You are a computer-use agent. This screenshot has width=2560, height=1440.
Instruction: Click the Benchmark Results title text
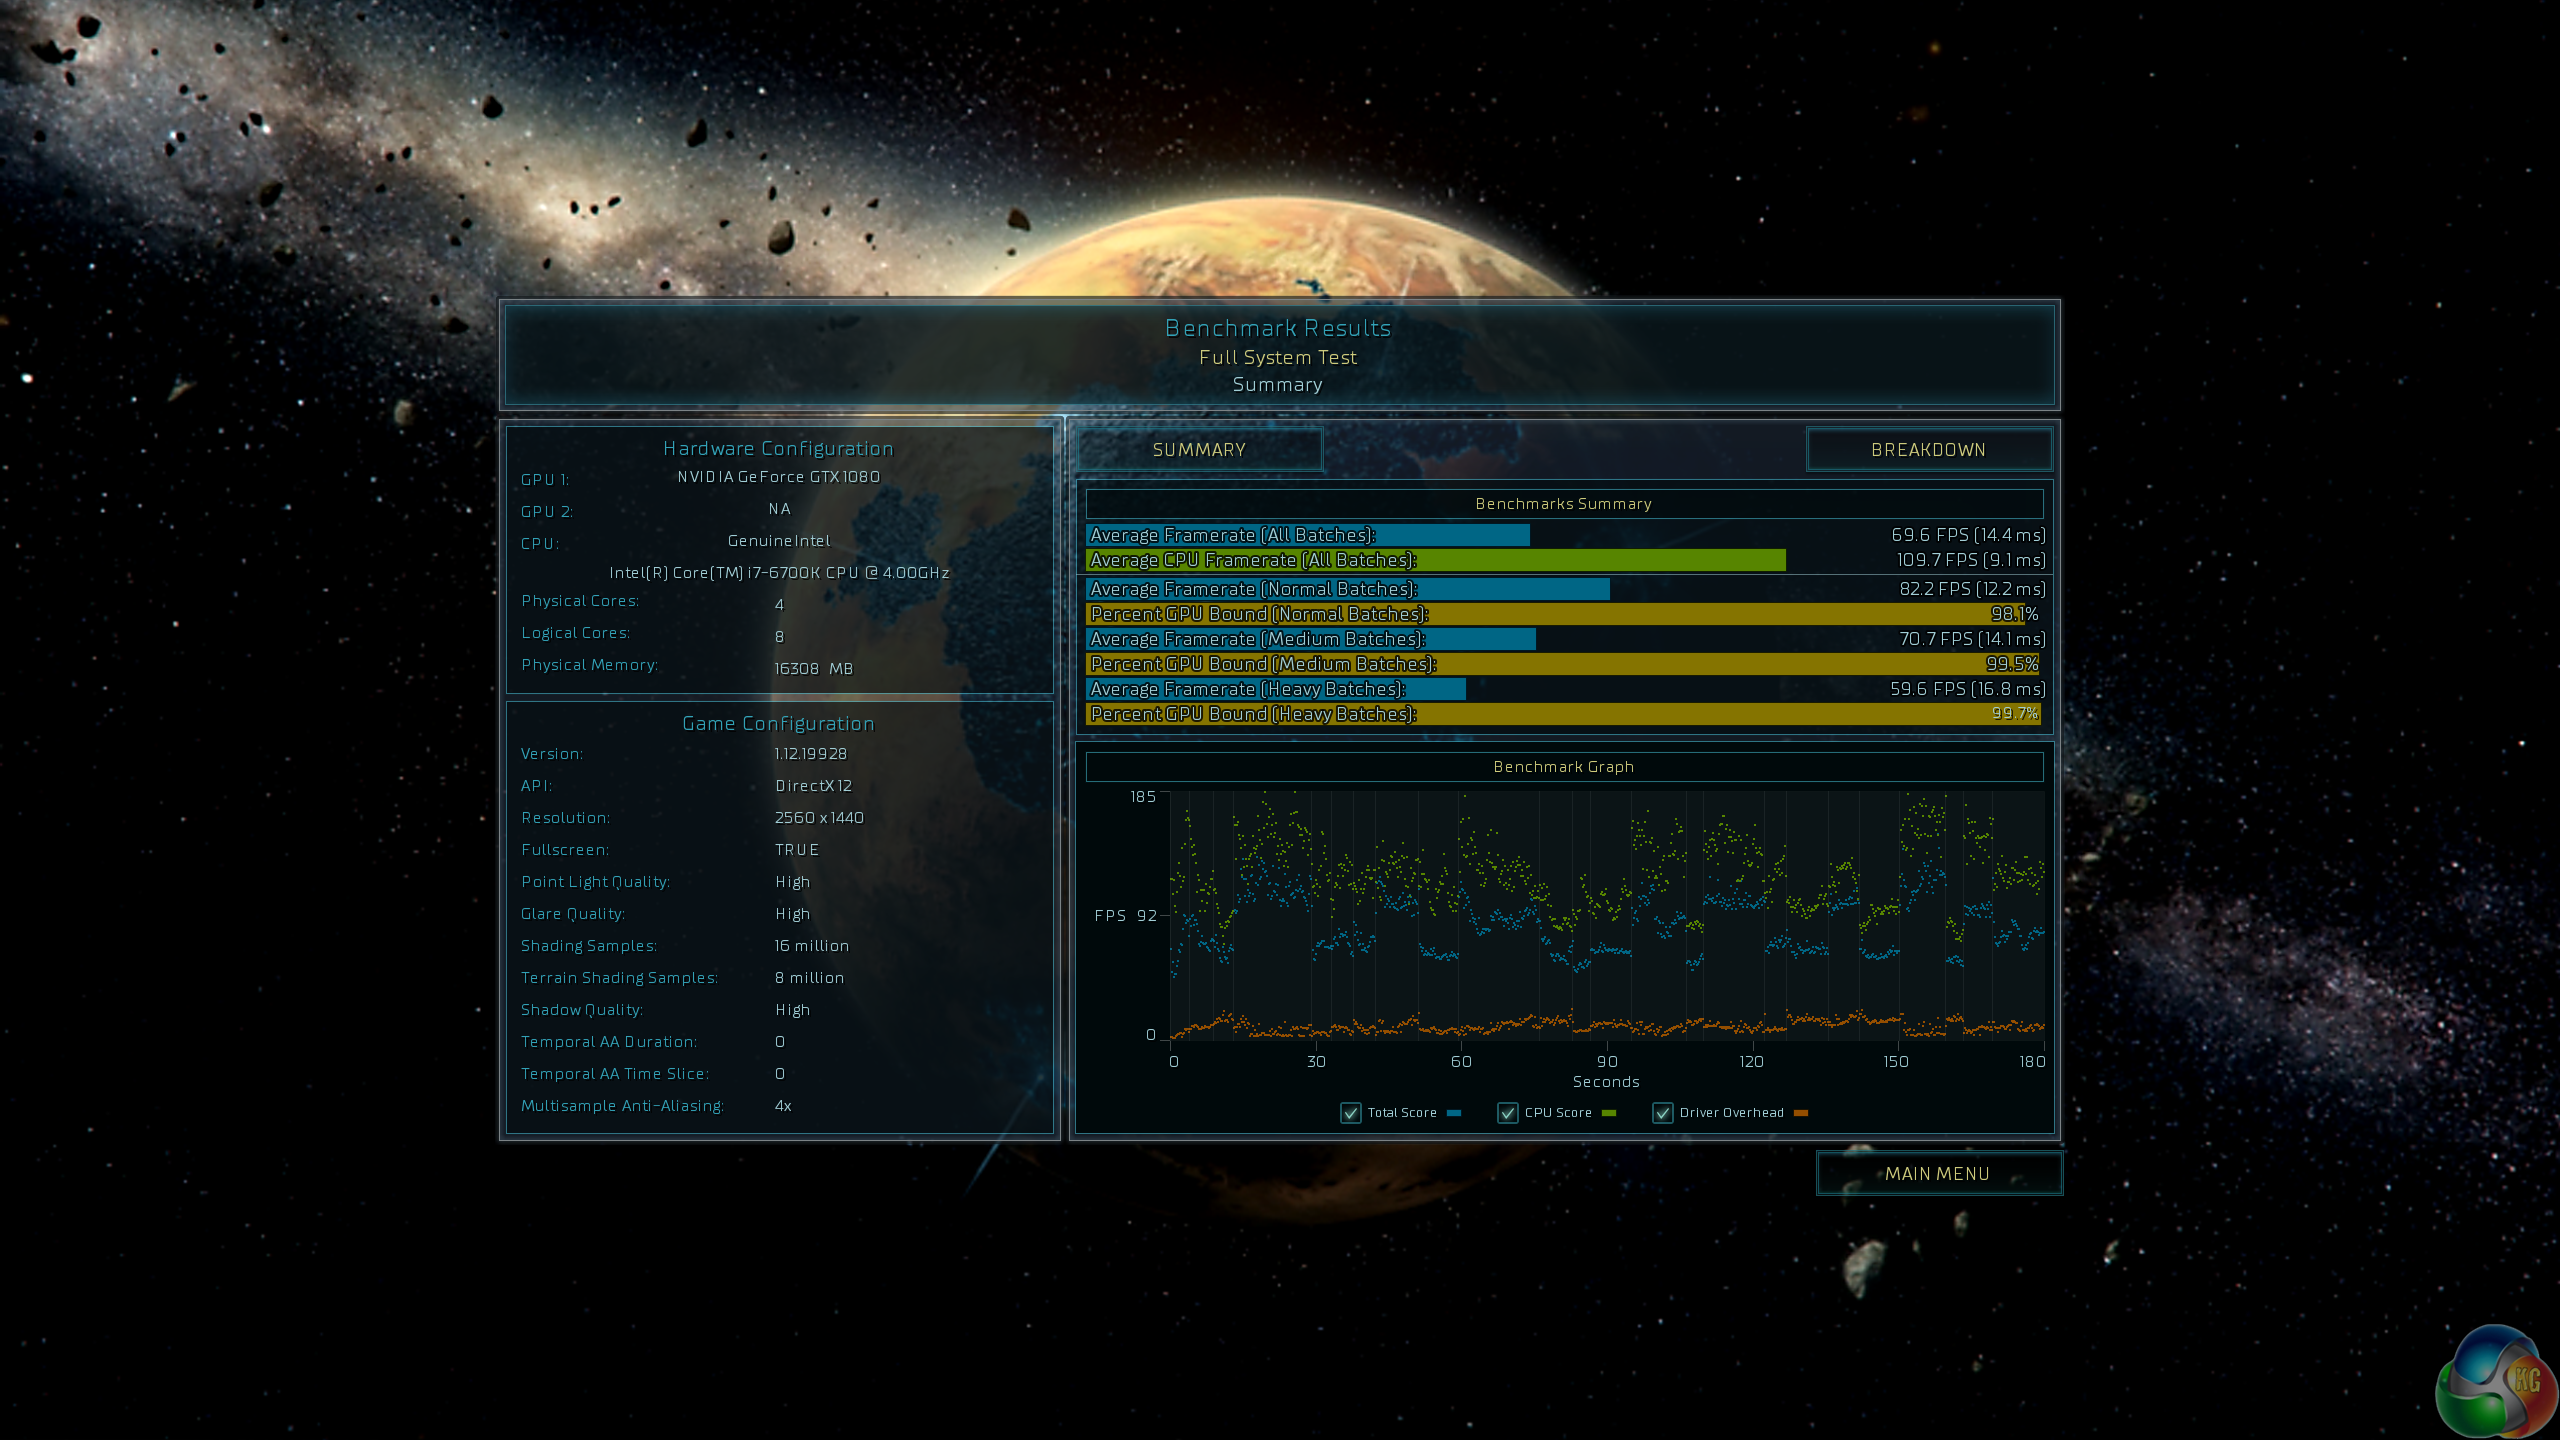click(1278, 328)
